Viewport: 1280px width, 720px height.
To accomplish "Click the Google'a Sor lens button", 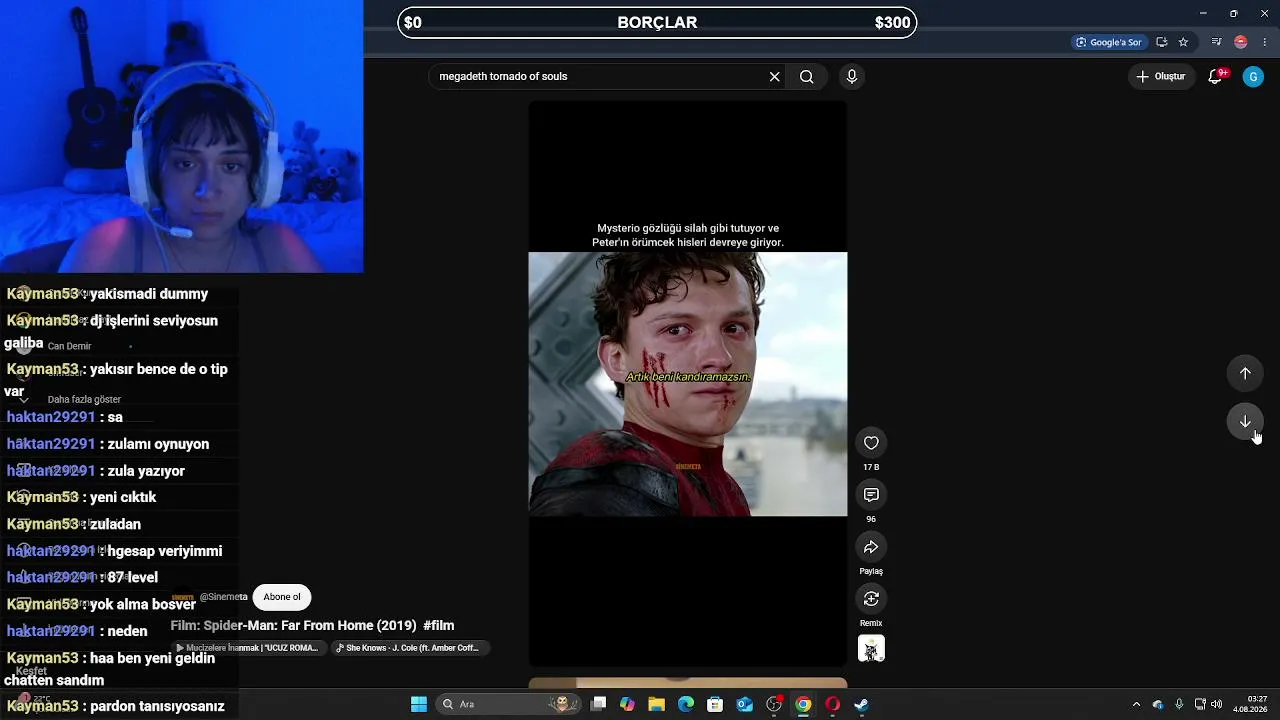I will [x=1108, y=42].
